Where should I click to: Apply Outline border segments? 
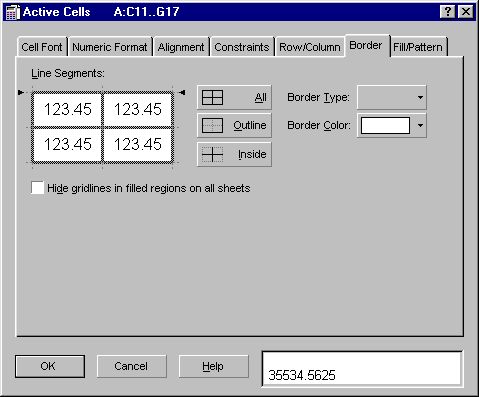tap(234, 125)
